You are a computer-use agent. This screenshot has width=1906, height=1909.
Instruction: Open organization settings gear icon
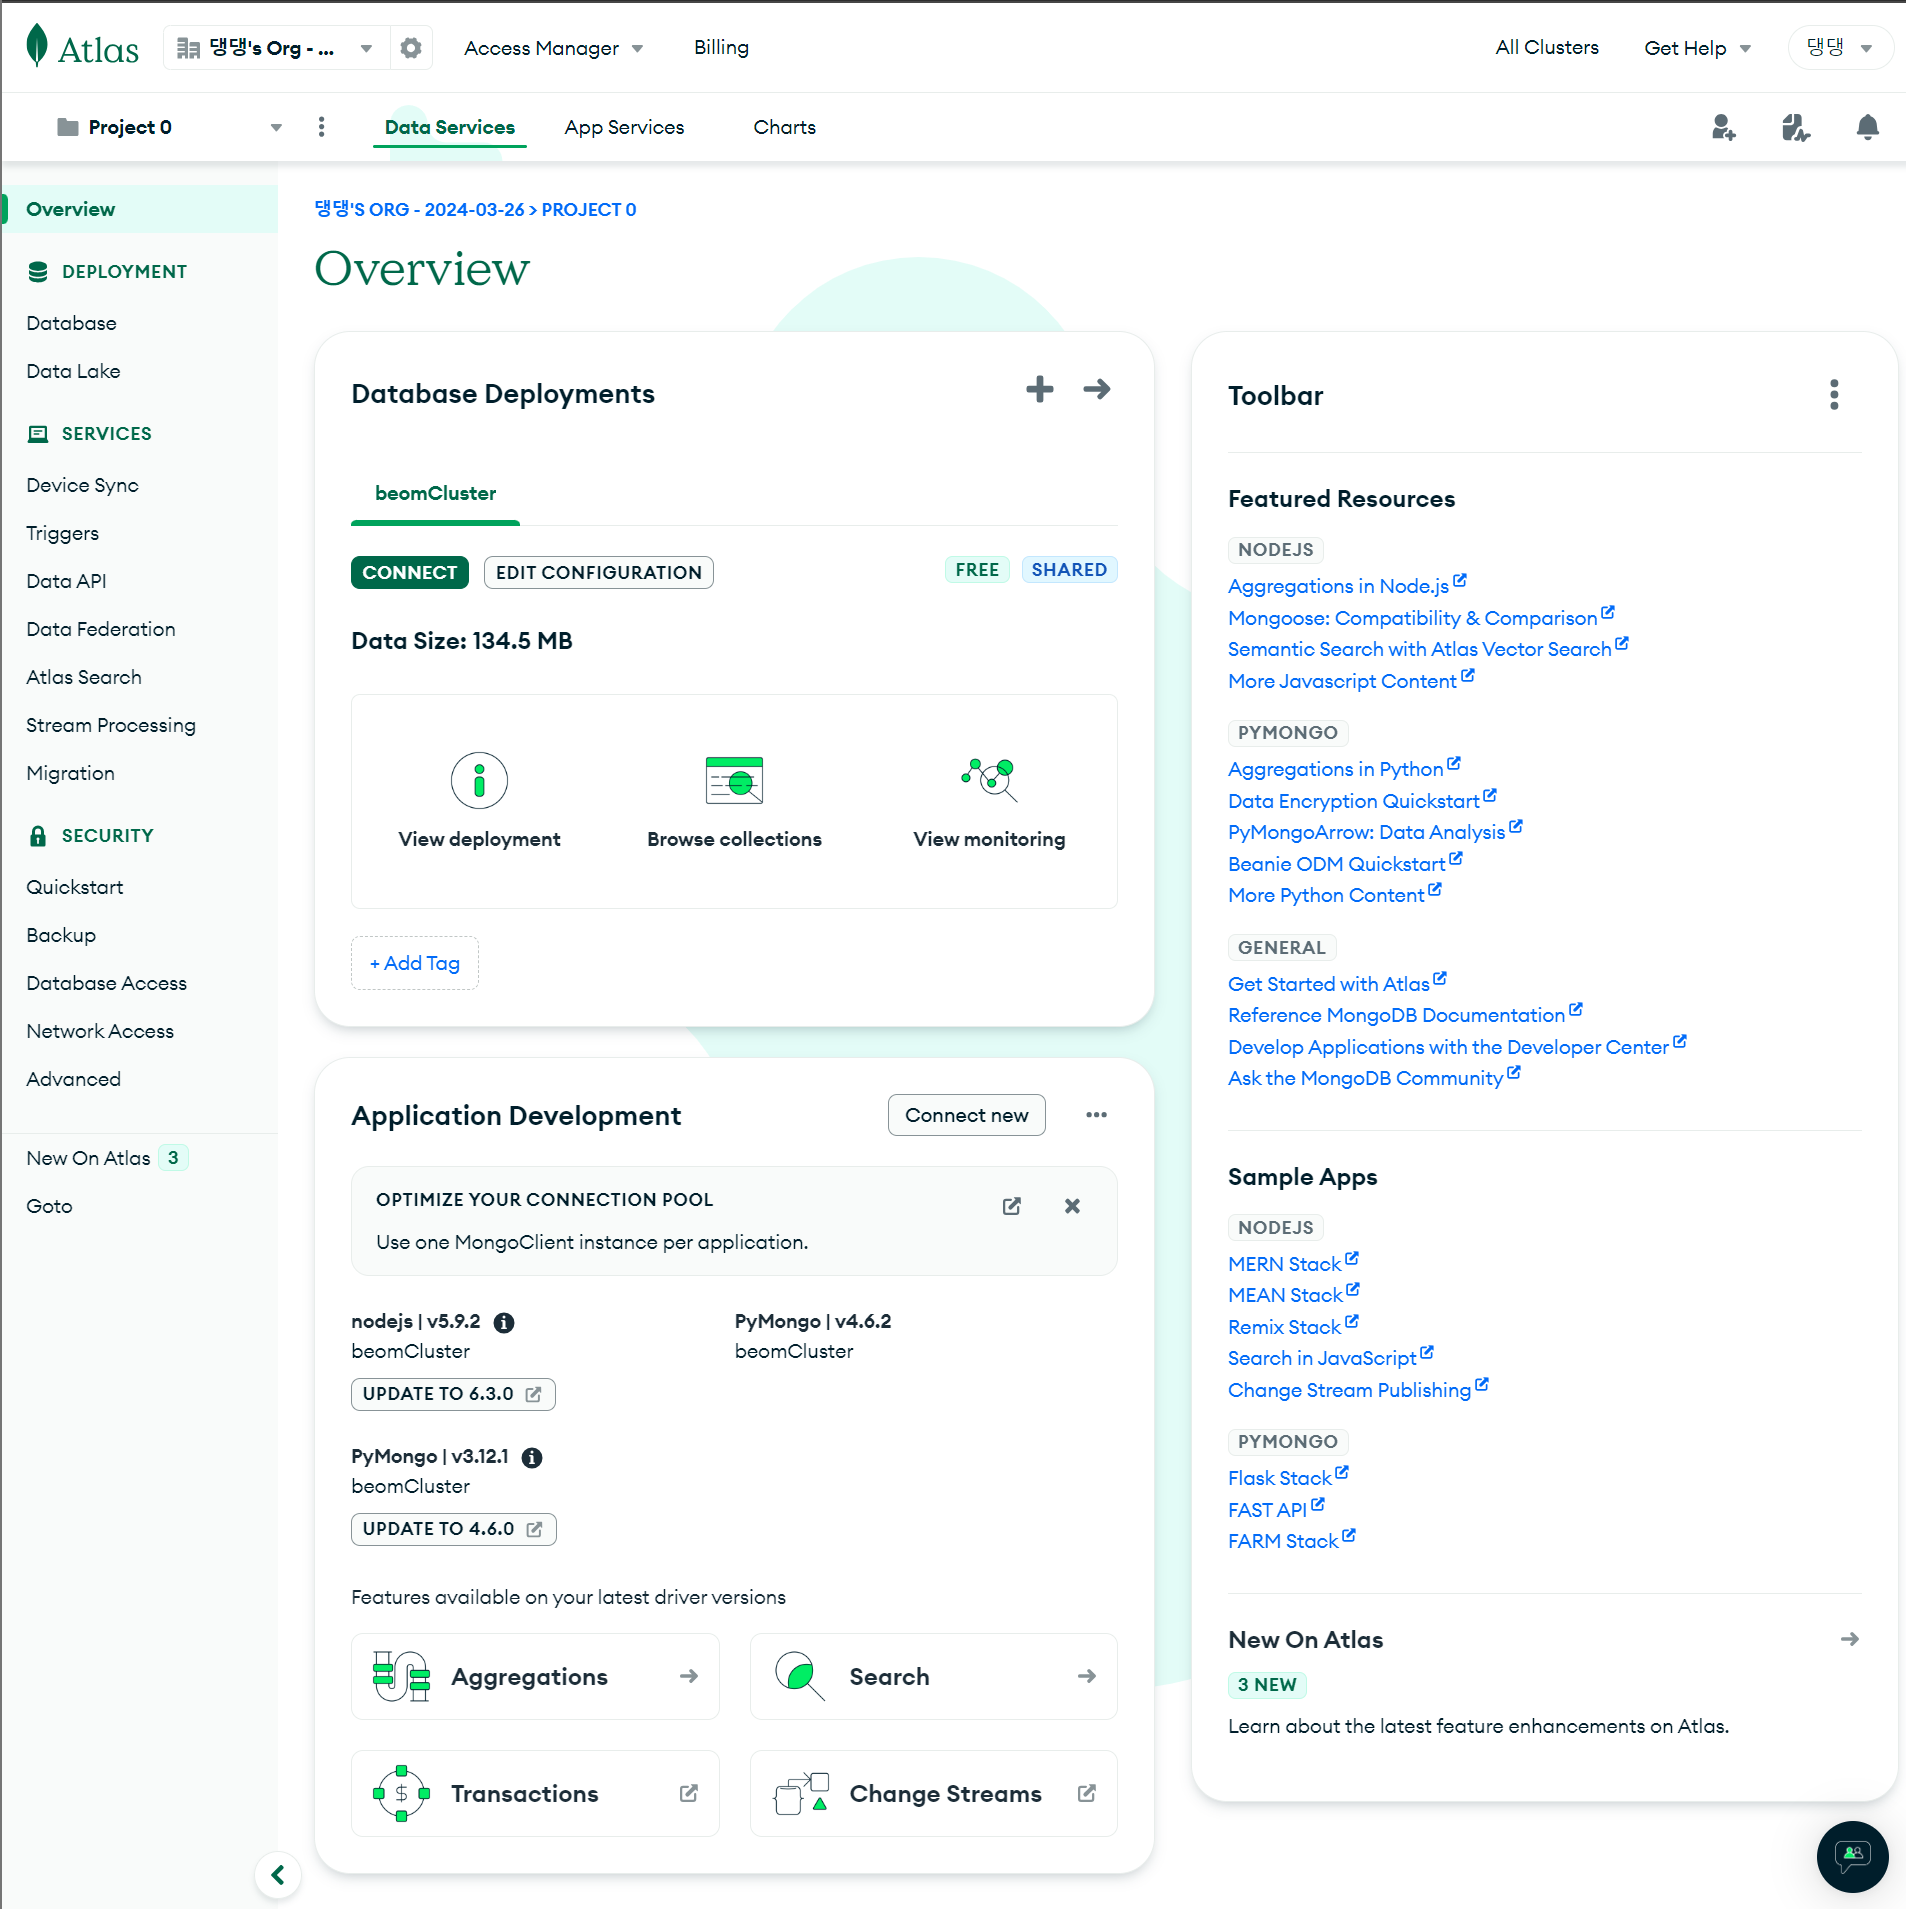point(410,48)
